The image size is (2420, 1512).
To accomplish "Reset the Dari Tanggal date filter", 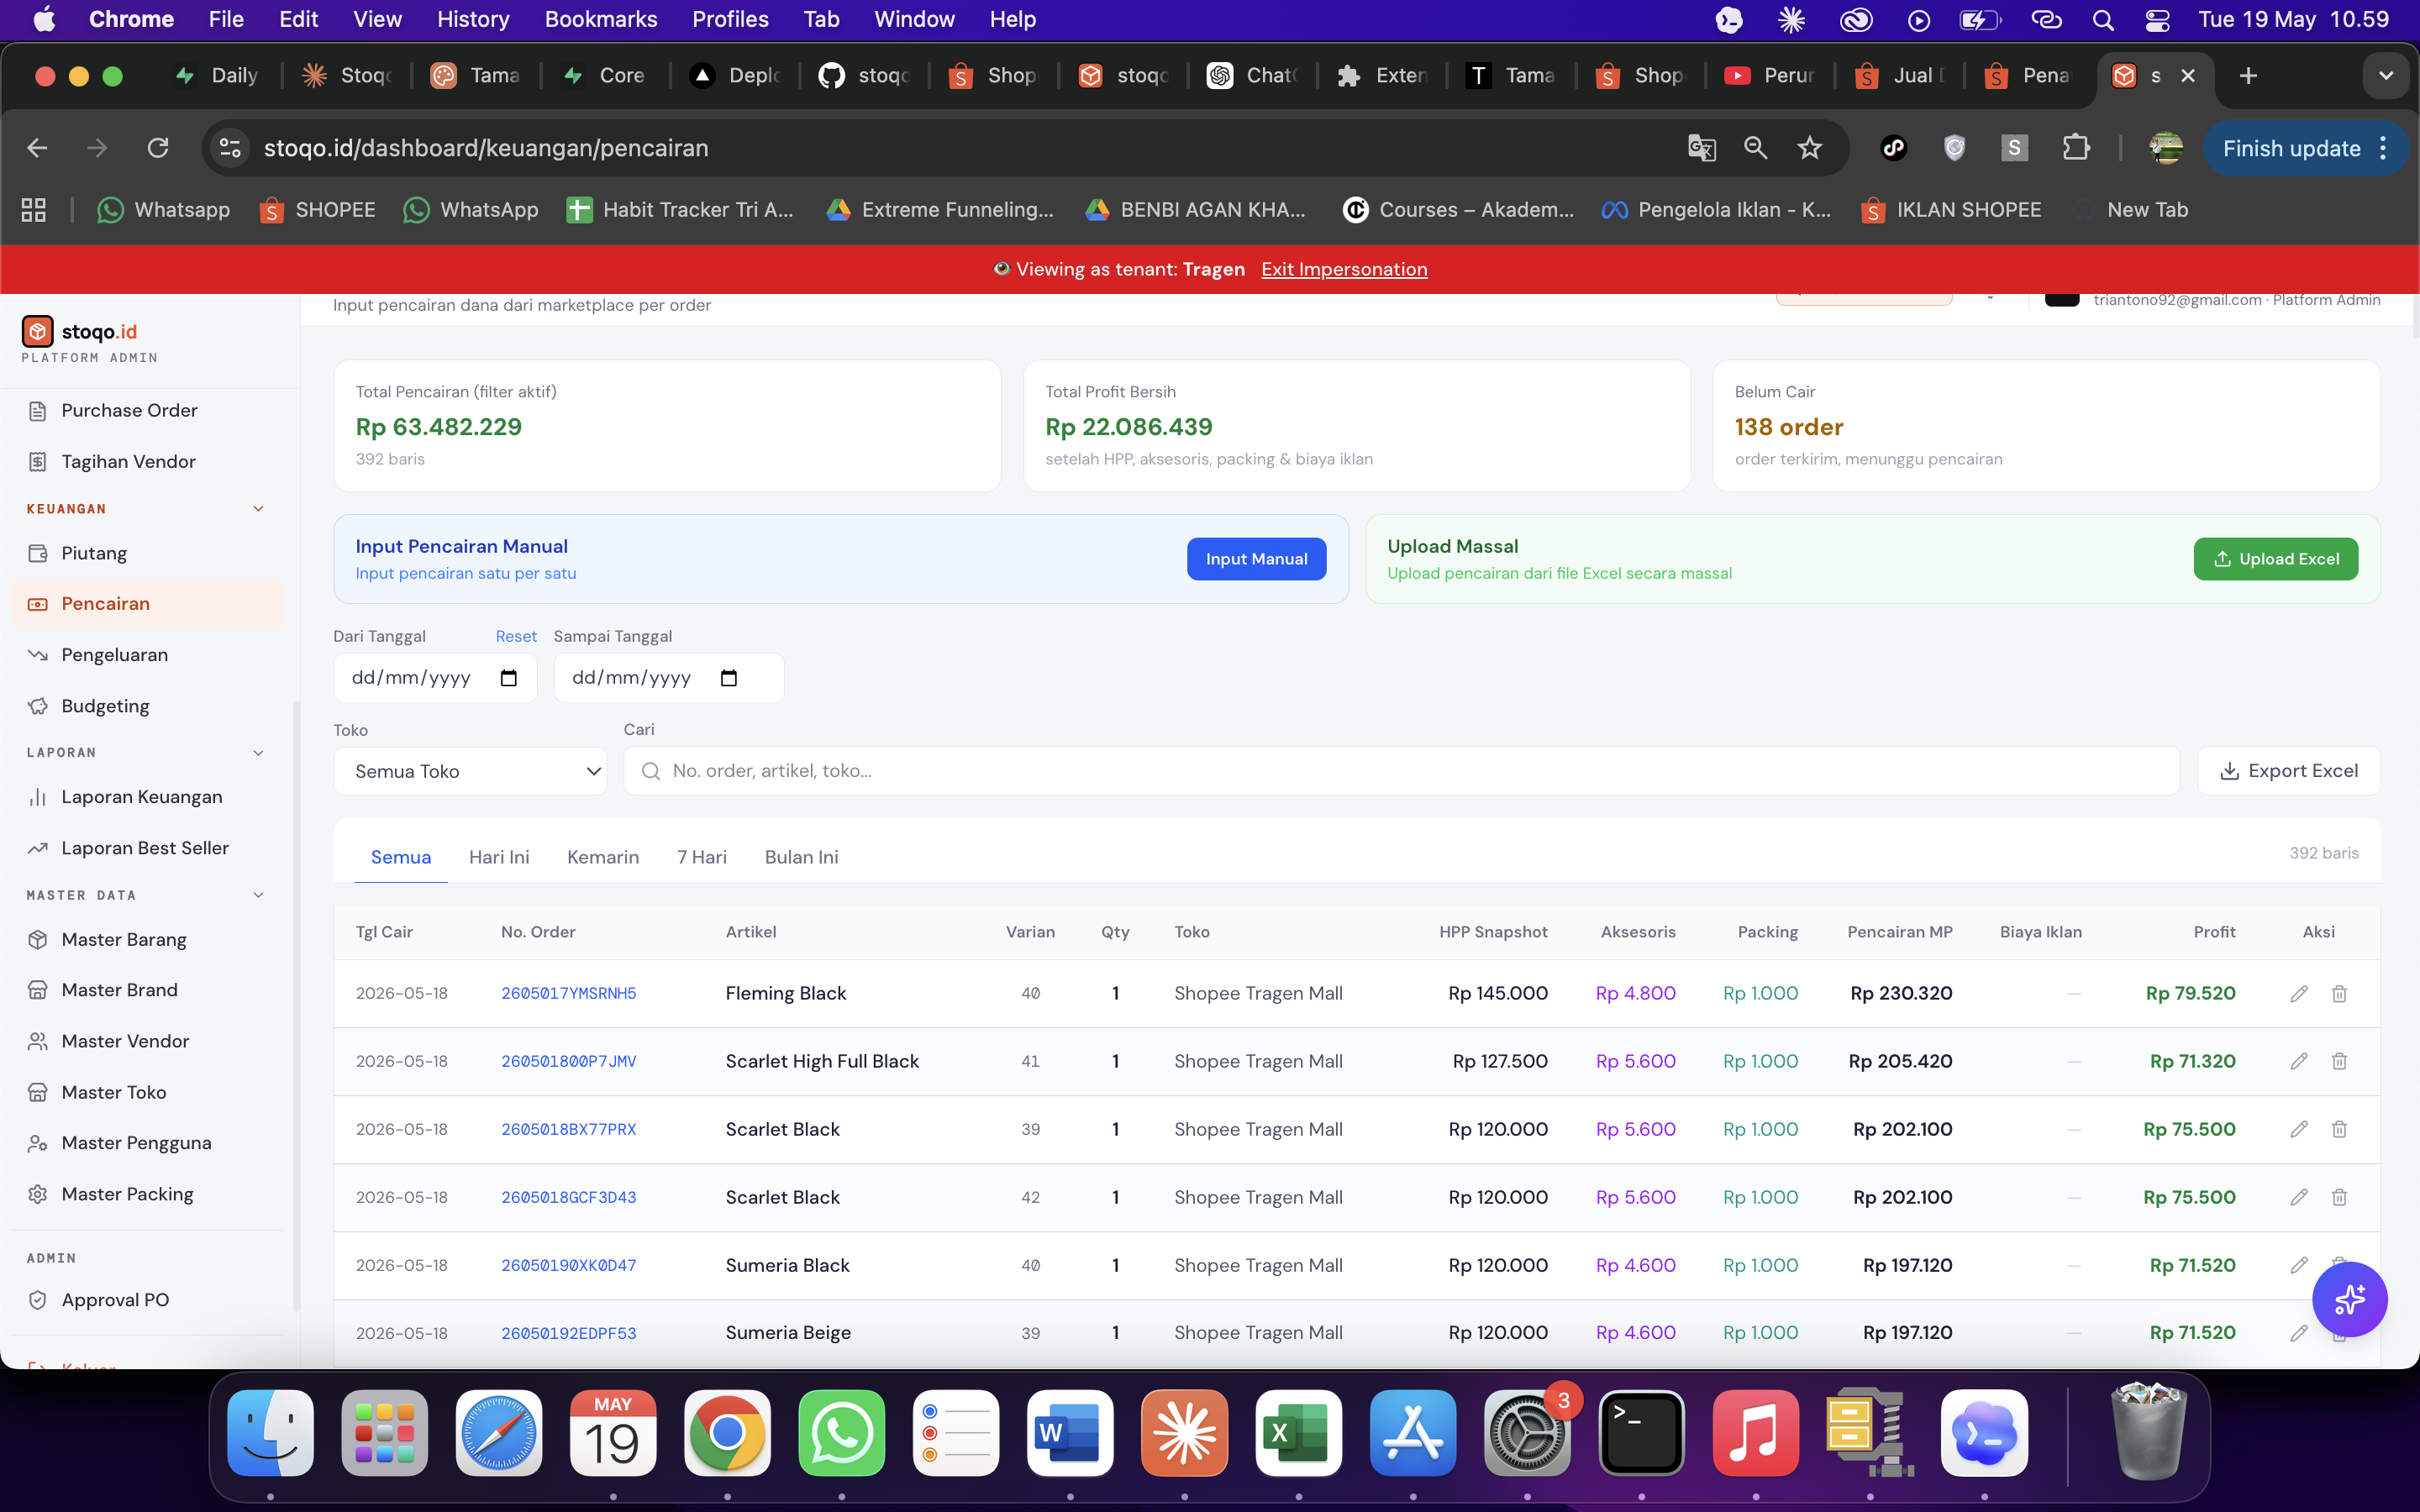I will (x=516, y=636).
